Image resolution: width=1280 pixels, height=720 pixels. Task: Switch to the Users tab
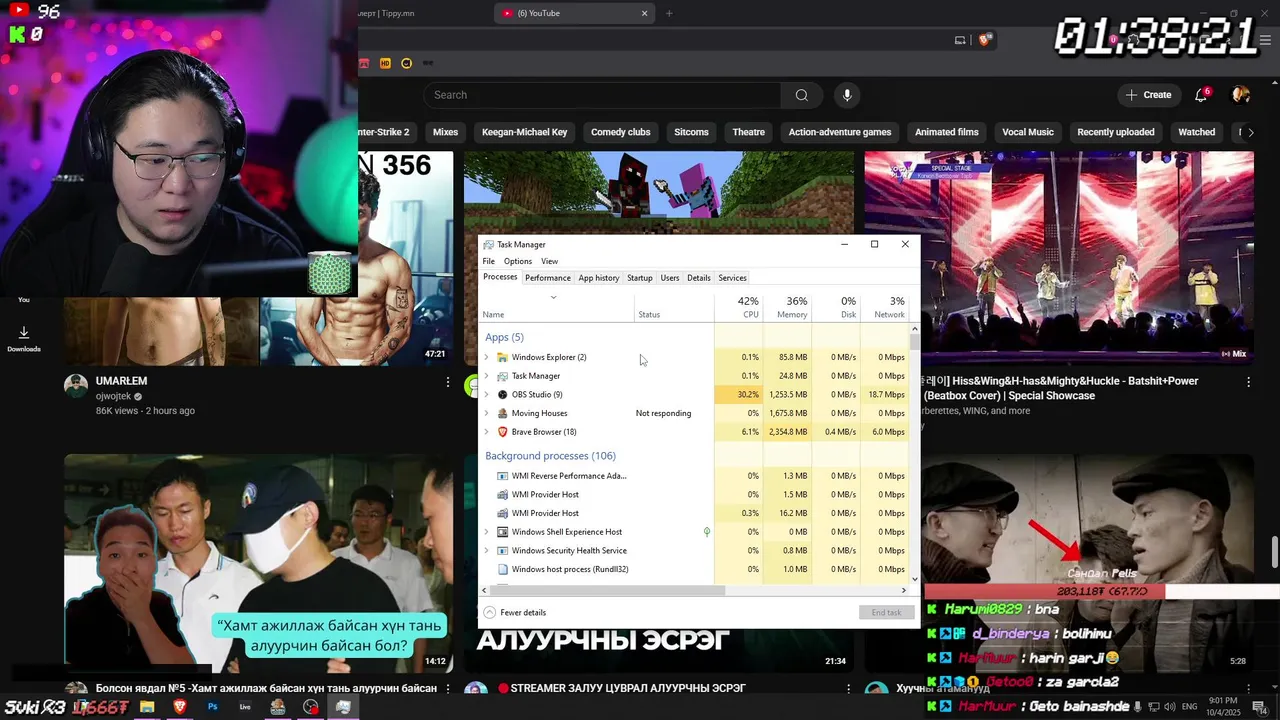[x=670, y=278]
